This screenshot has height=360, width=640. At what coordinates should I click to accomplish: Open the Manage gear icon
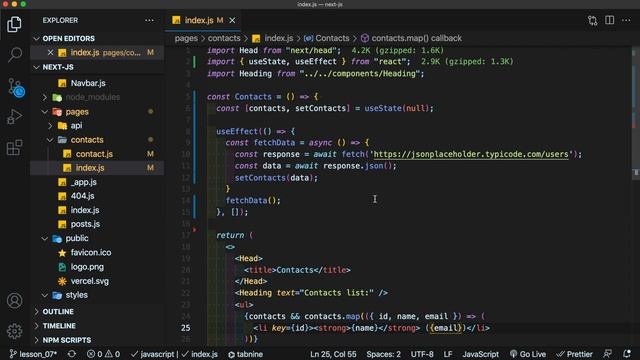pos(15,331)
